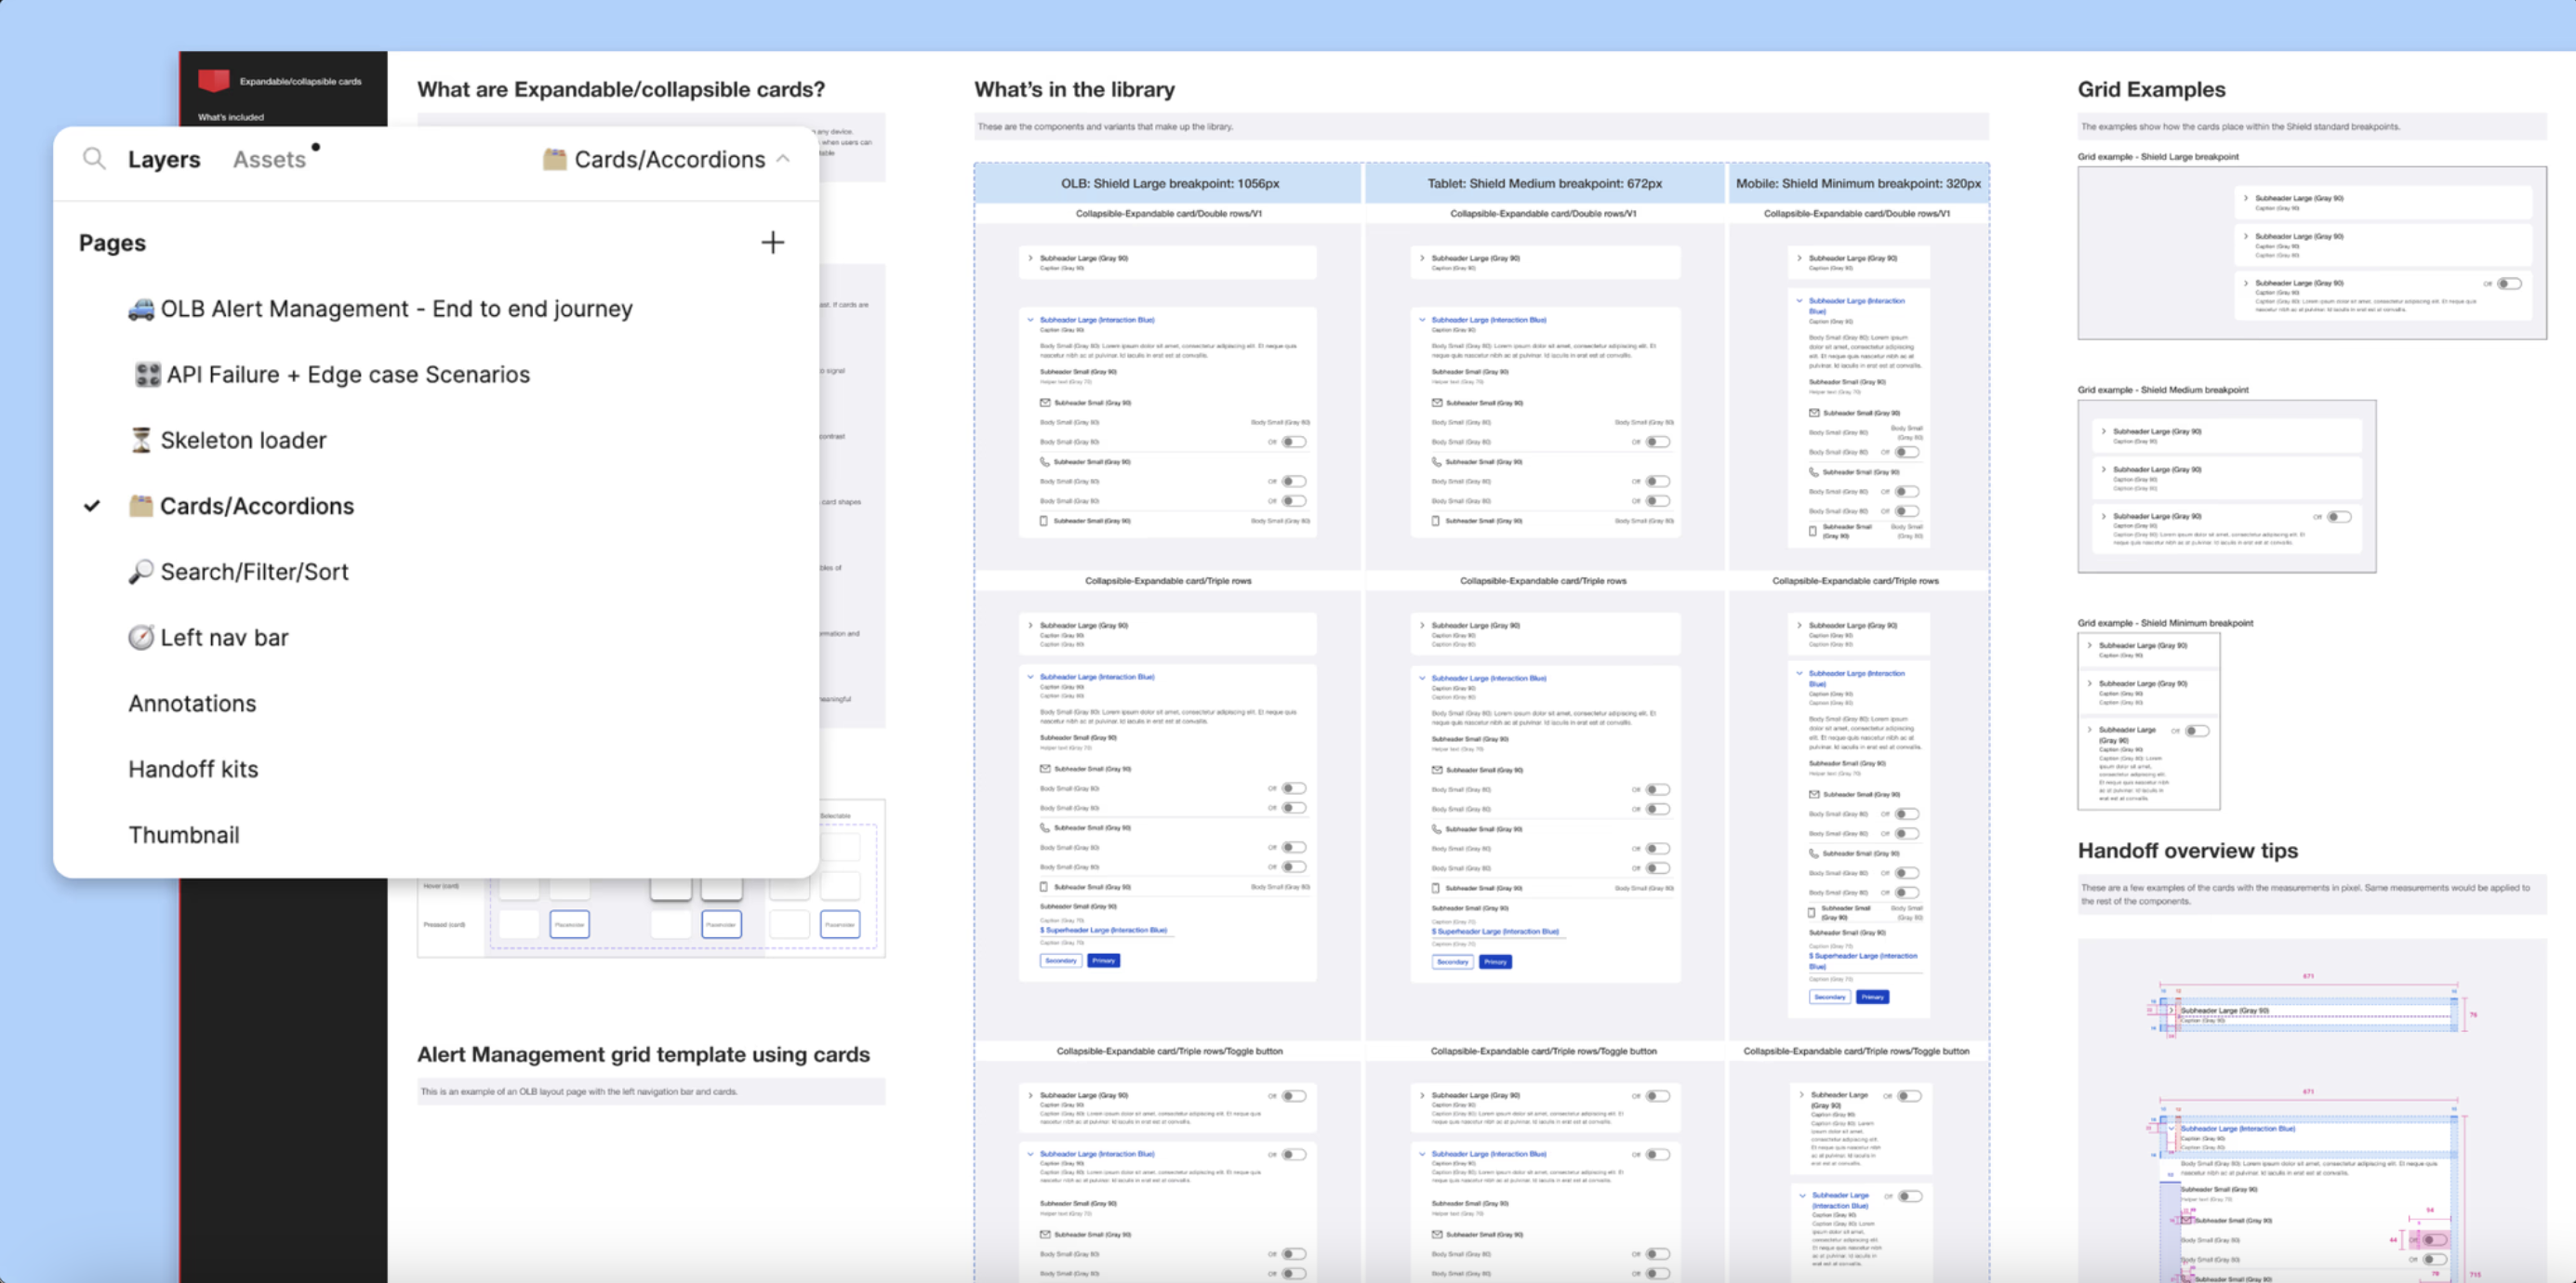Image resolution: width=2576 pixels, height=1283 pixels.
Task: Open the Handoff kits page
Action: (193, 769)
